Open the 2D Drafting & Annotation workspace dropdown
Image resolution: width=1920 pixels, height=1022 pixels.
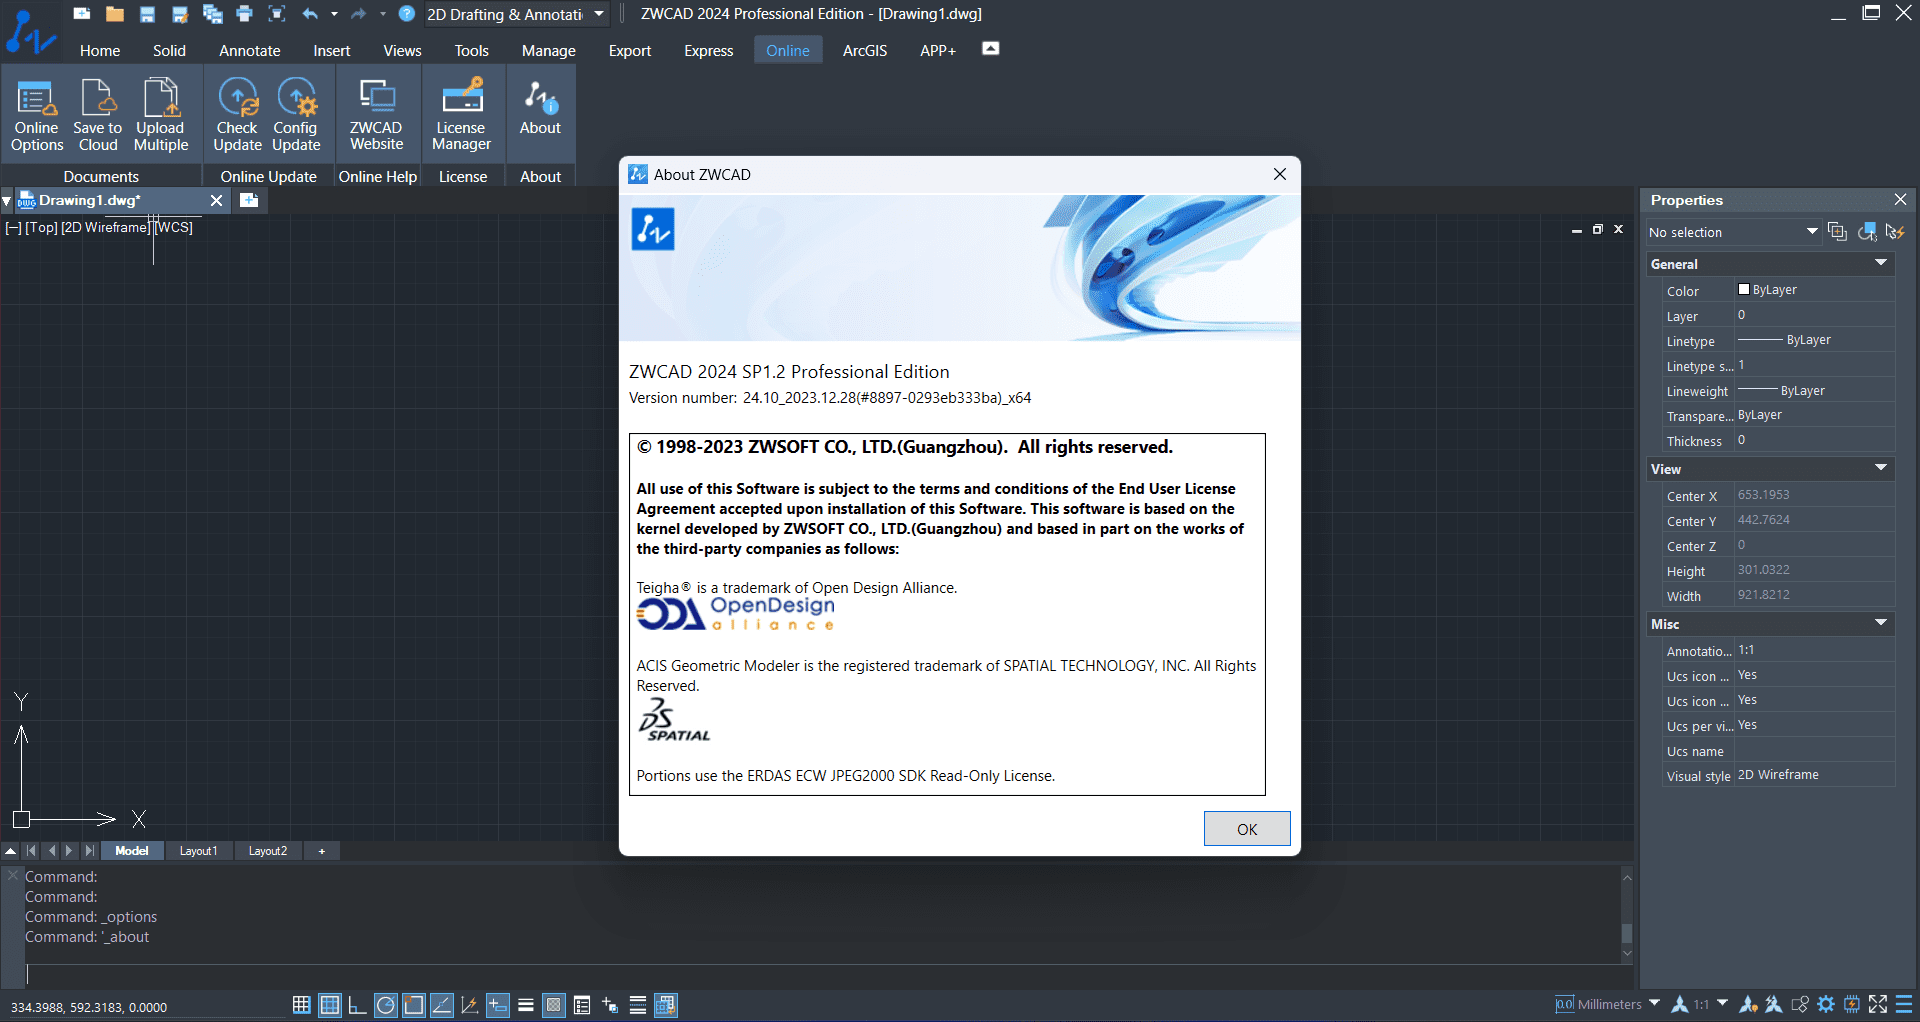point(600,14)
